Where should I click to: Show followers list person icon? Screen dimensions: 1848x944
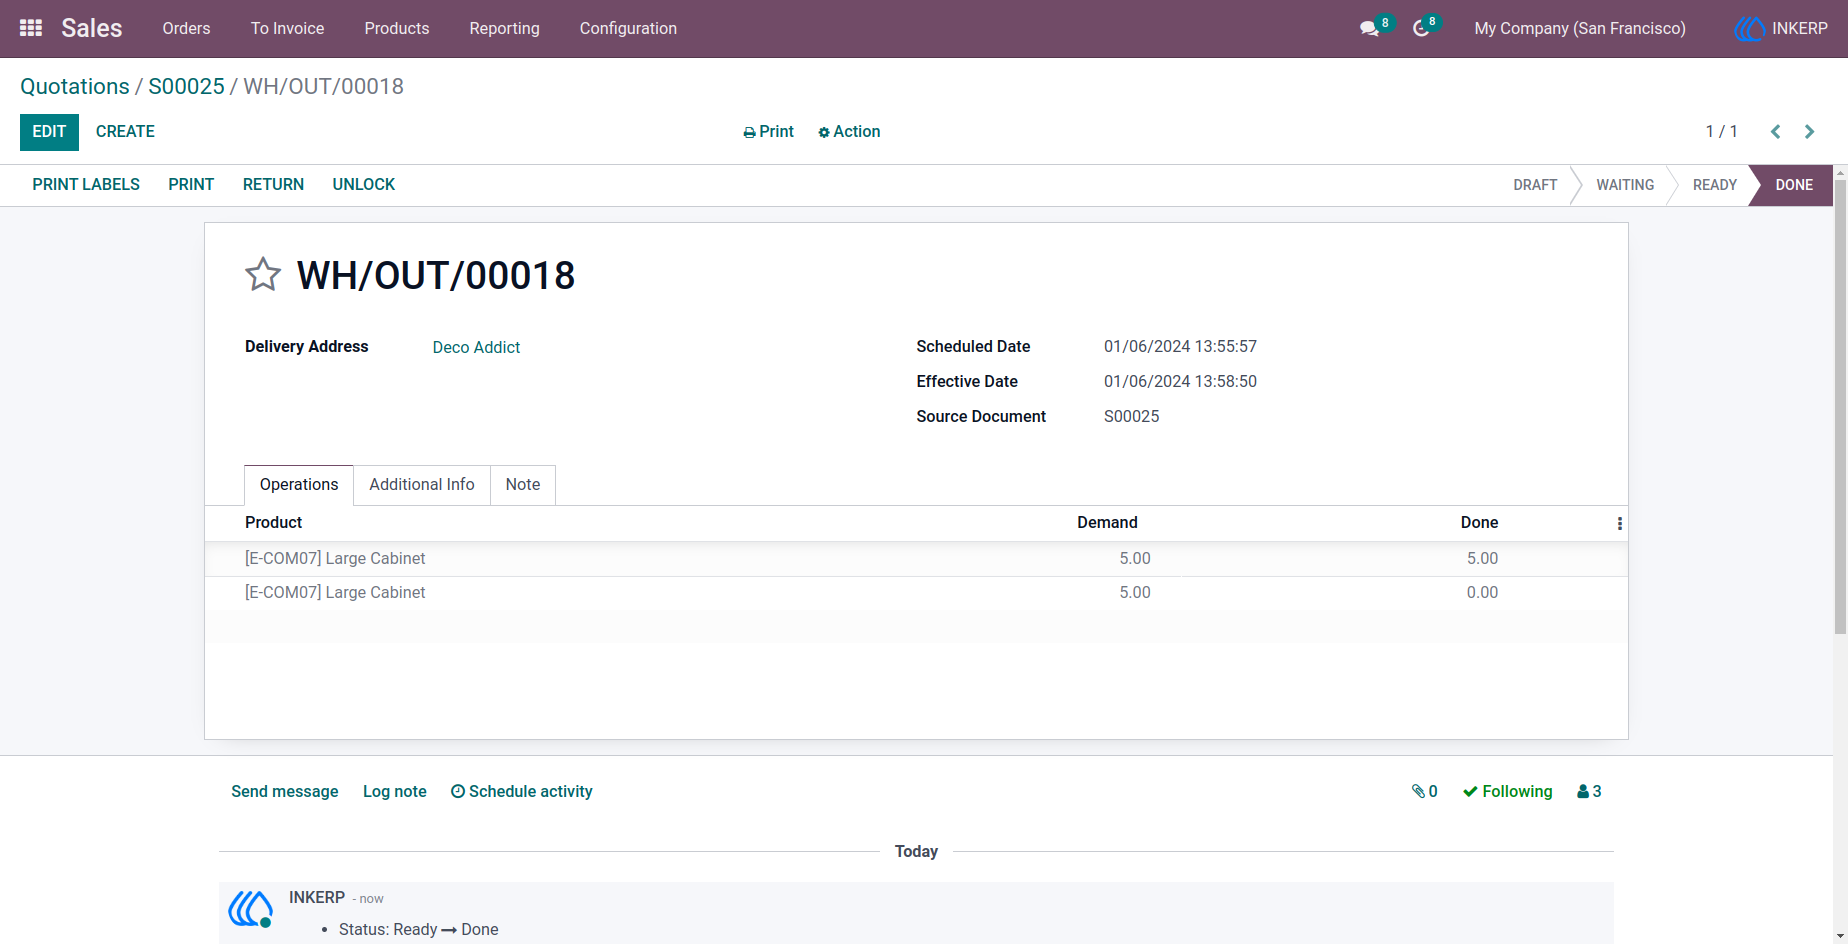click(1589, 791)
